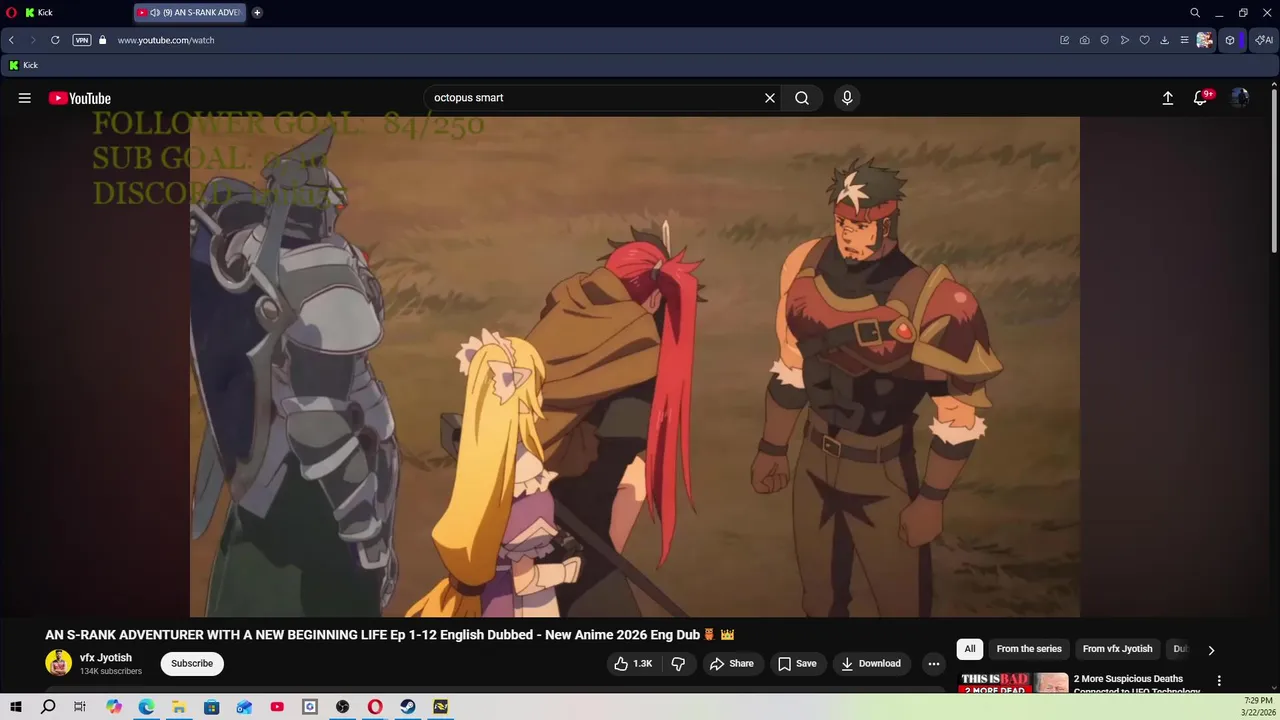The width and height of the screenshot is (1280, 720).
Task: Open the YouTube guide hamburger menu
Action: pyautogui.click(x=24, y=98)
